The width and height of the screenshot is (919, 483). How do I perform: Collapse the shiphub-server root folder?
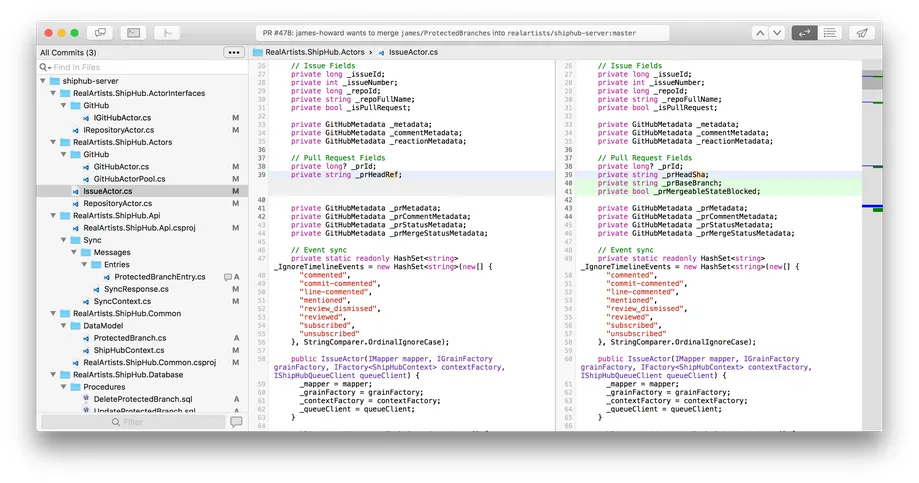pyautogui.click(x=43, y=81)
